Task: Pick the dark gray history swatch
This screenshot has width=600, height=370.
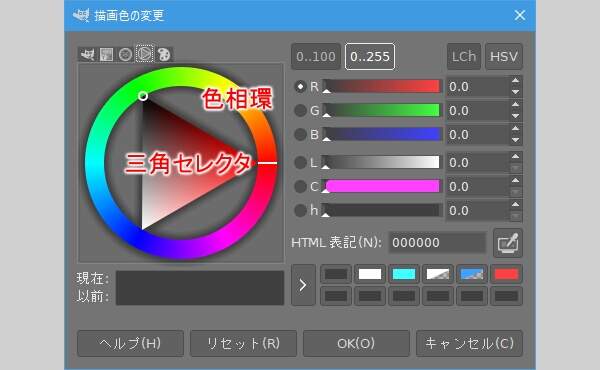Action: point(336,274)
